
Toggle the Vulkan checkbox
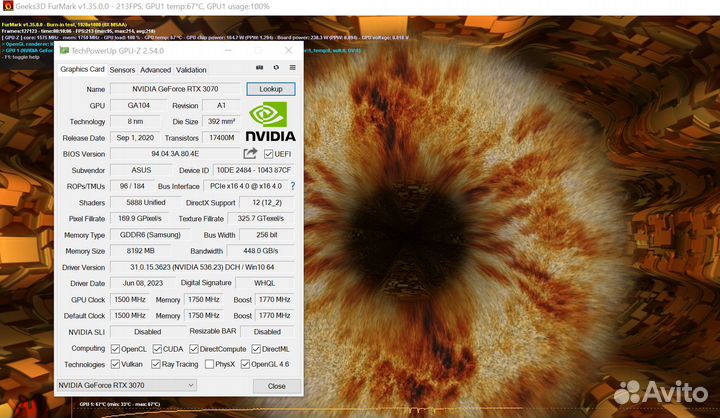[x=115, y=364]
